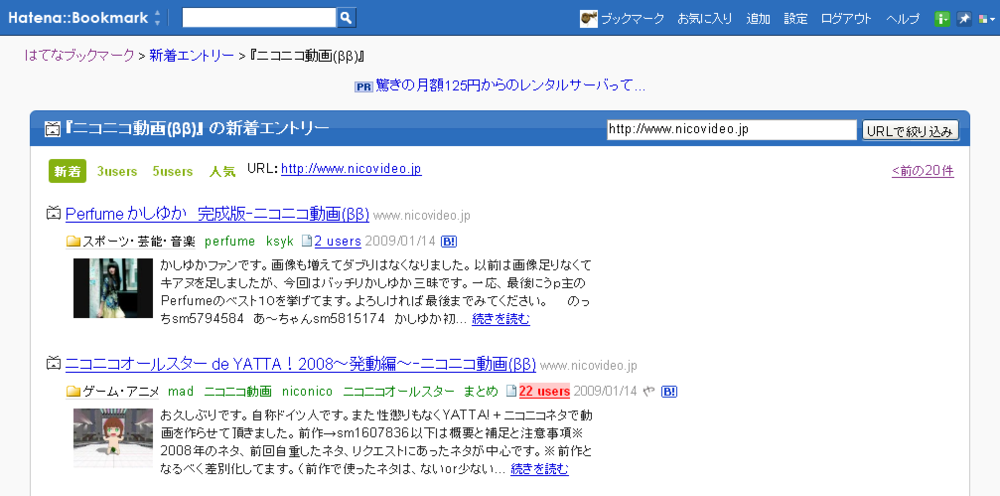Screen dimensions: 1000x496
Task: Open the 驚きの月額125円 rental server ad
Action: 511,85
